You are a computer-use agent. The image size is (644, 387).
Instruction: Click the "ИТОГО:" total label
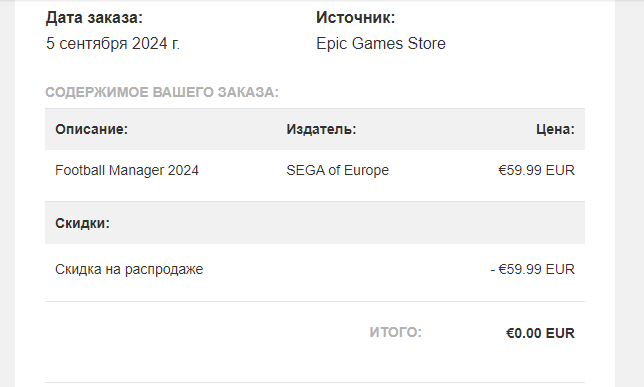(396, 332)
